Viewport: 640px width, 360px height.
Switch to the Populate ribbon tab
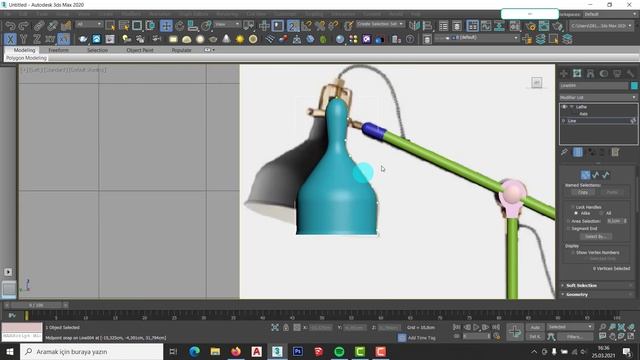click(182, 50)
